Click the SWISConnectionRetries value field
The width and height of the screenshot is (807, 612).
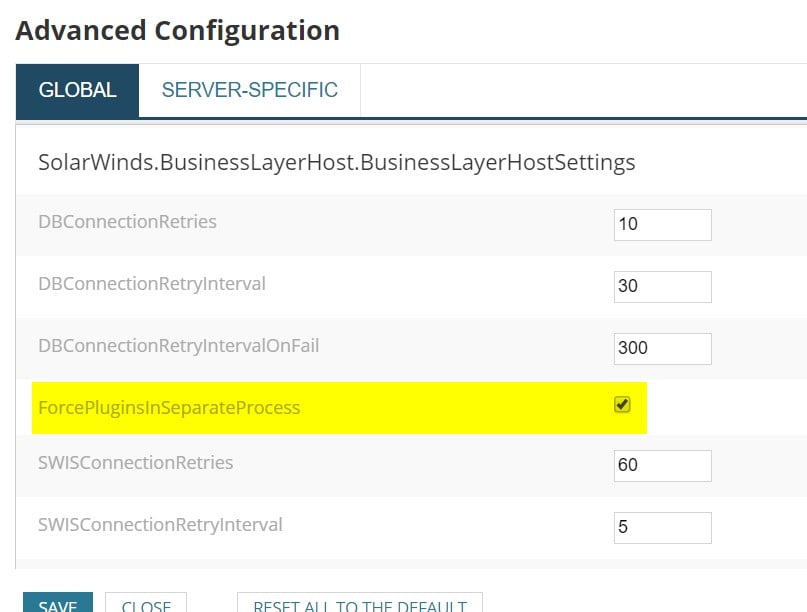point(662,465)
